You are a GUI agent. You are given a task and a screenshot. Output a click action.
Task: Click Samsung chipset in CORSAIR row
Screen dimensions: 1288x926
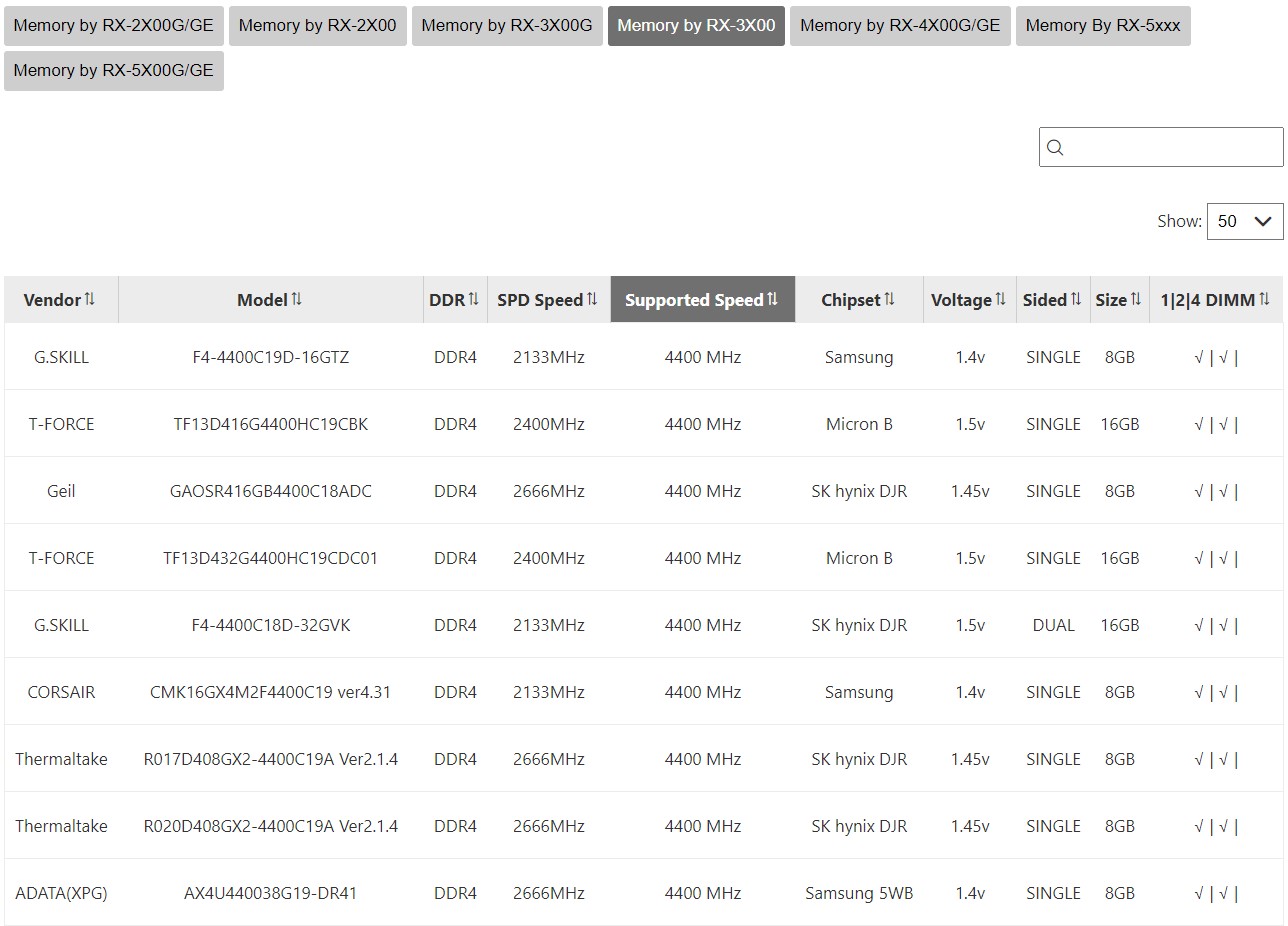[x=859, y=692]
